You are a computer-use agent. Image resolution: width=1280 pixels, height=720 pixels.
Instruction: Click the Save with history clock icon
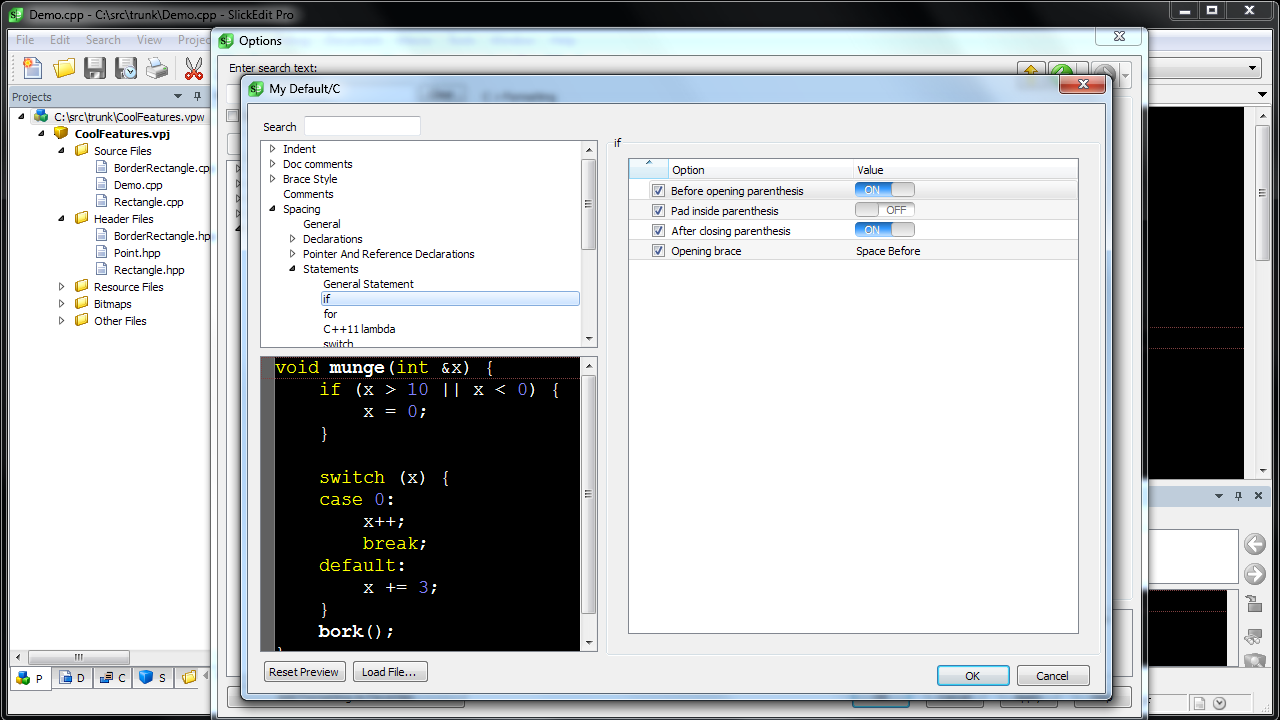(x=126, y=68)
